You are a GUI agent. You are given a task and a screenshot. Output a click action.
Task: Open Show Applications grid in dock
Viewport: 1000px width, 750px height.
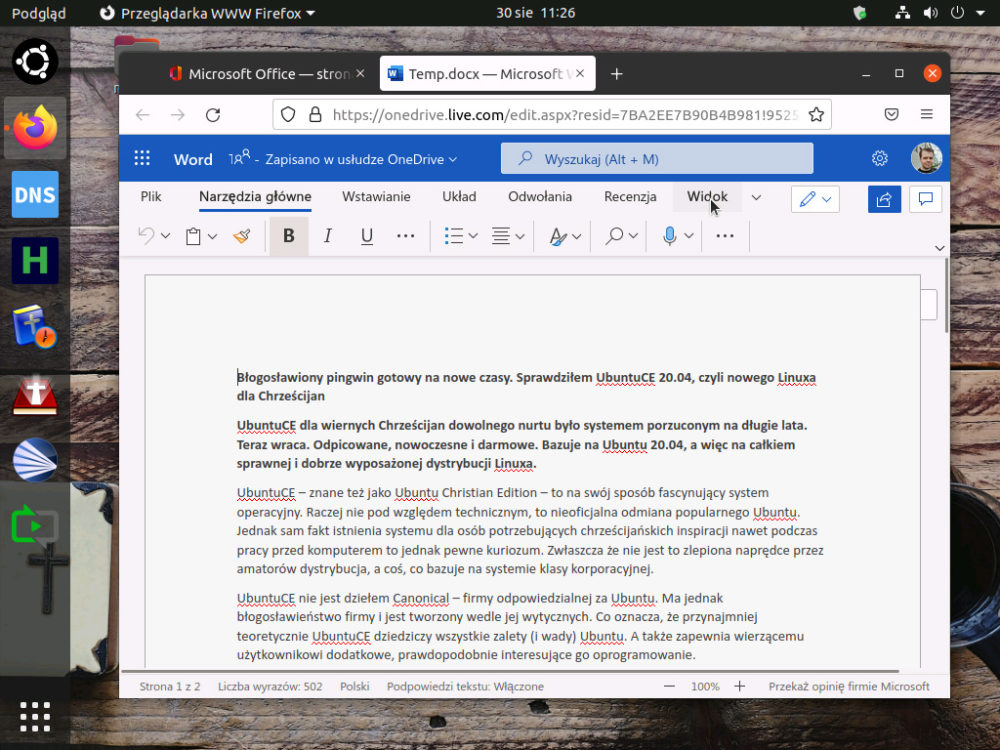click(34, 717)
